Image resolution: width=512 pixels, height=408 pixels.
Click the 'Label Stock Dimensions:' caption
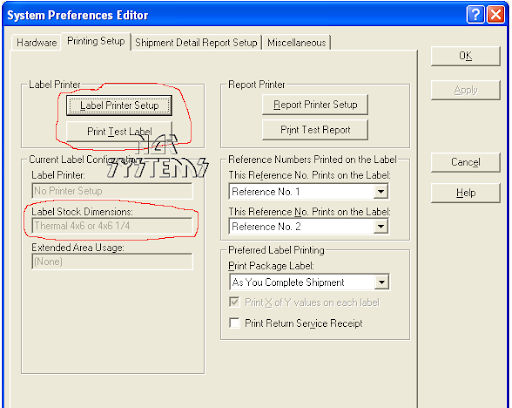click(x=82, y=212)
